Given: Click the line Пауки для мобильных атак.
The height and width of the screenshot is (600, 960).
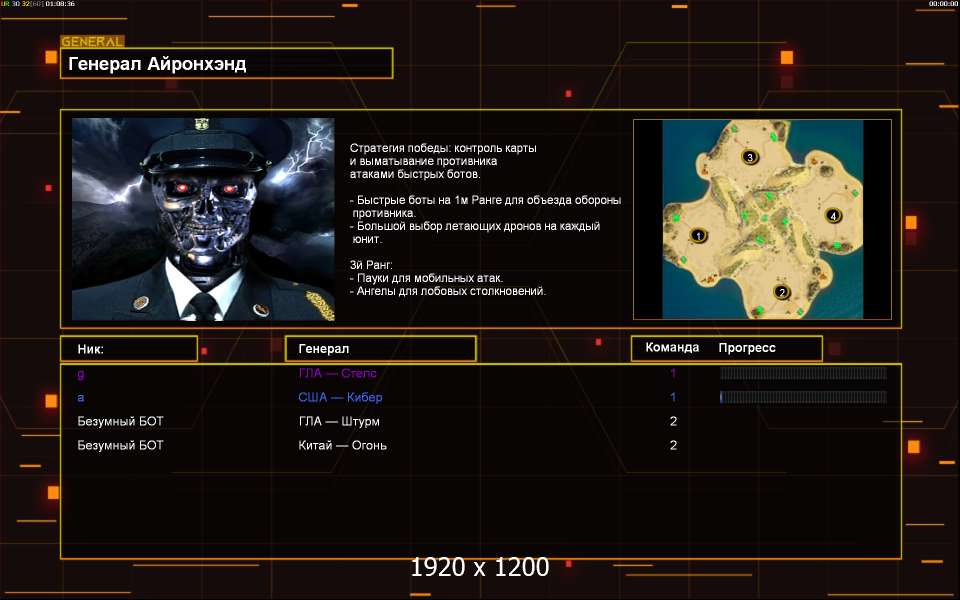Looking at the screenshot, I should [x=427, y=278].
